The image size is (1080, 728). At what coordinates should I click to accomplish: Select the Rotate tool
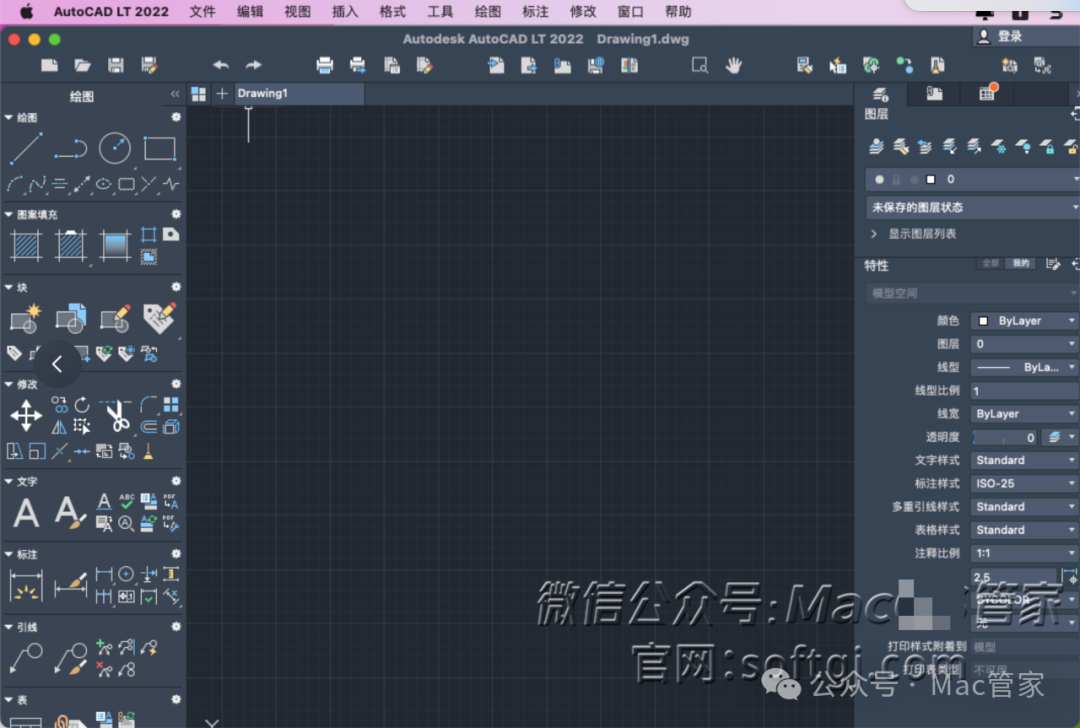click(82, 404)
